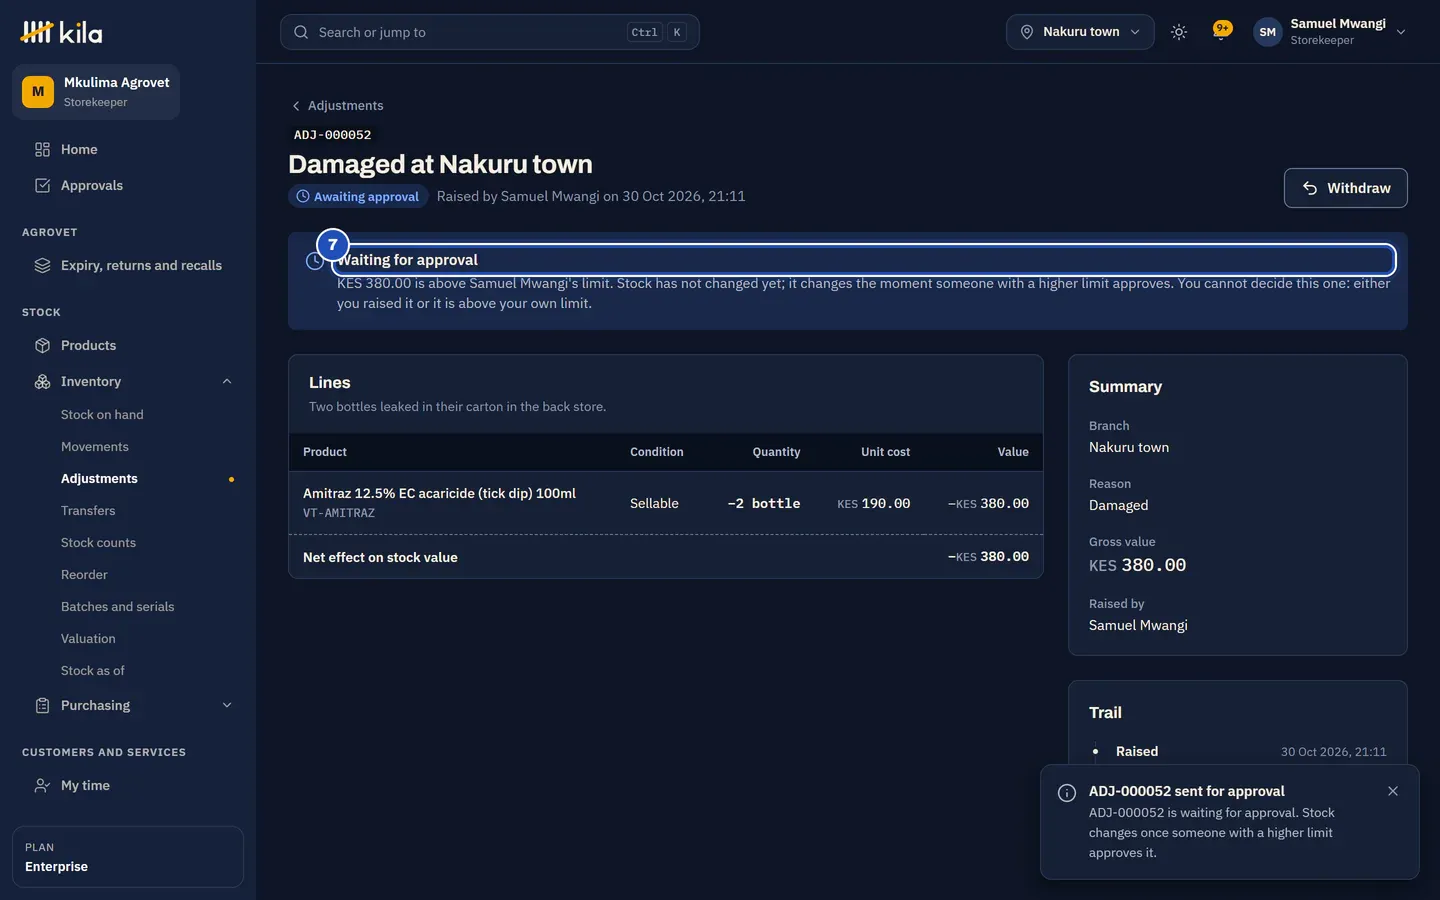Open Transfers under Inventory
This screenshot has width=1440, height=900.
tap(88, 510)
